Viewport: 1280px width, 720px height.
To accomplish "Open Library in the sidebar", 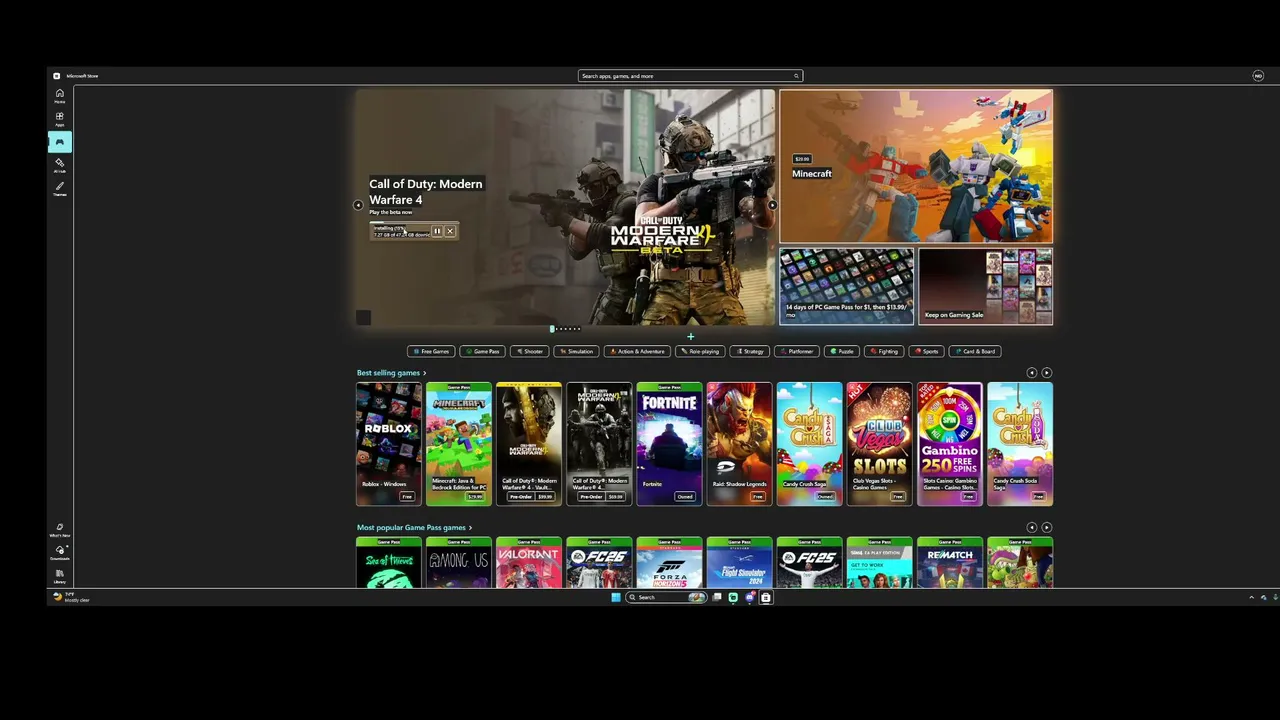I will (59, 575).
